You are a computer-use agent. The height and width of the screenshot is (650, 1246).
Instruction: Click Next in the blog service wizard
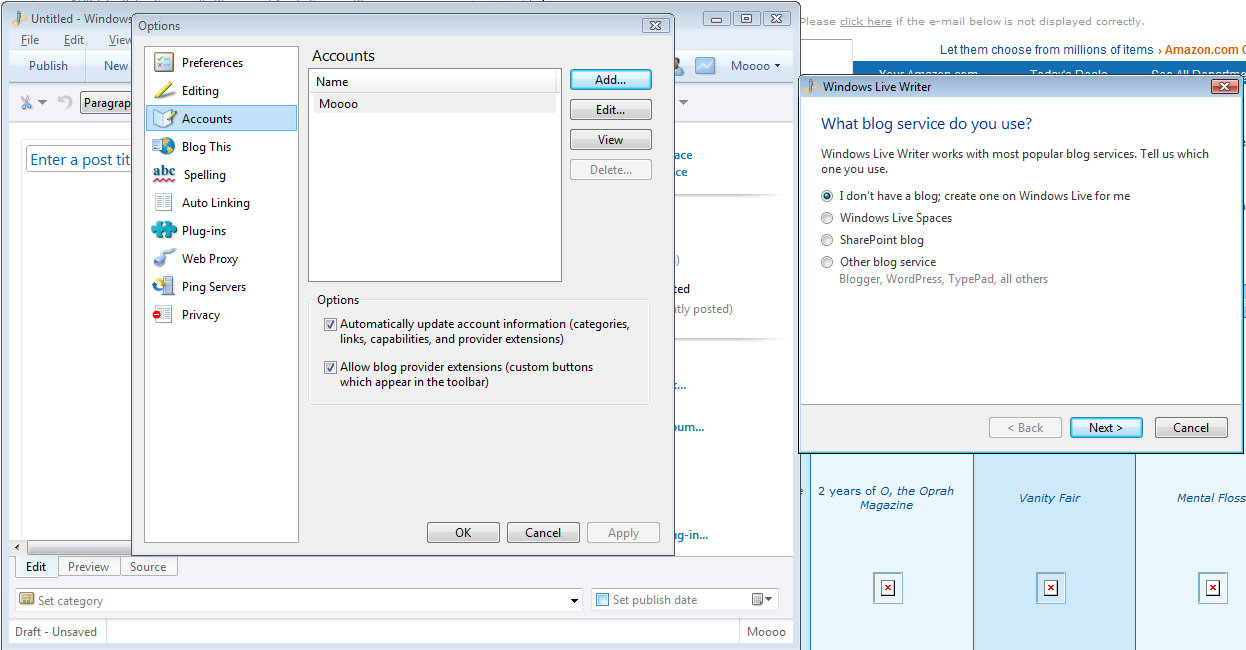tap(1106, 428)
